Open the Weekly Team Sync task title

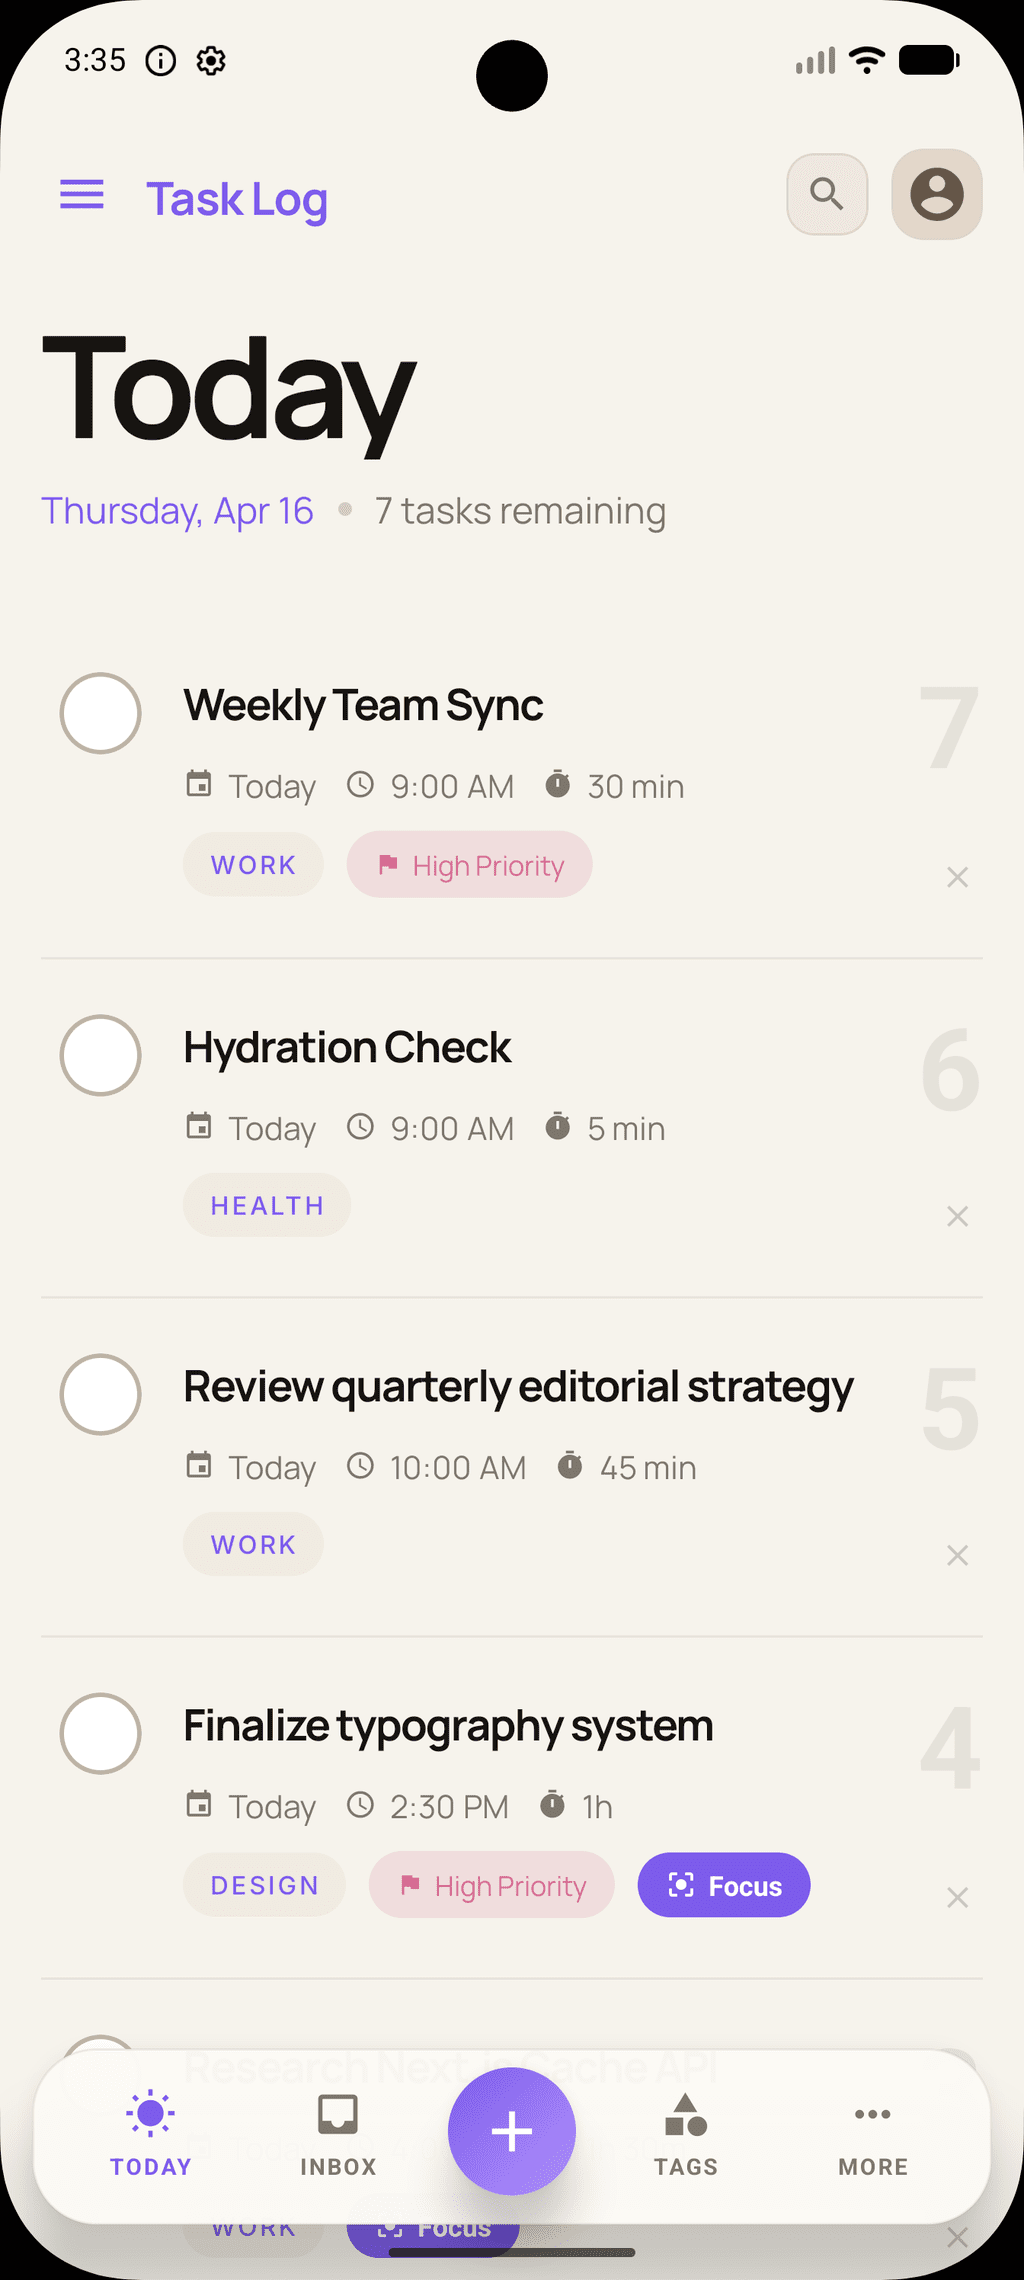363,706
